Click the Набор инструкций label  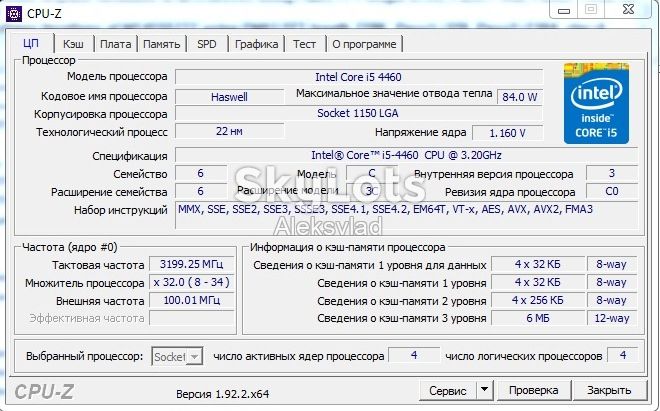(121, 210)
